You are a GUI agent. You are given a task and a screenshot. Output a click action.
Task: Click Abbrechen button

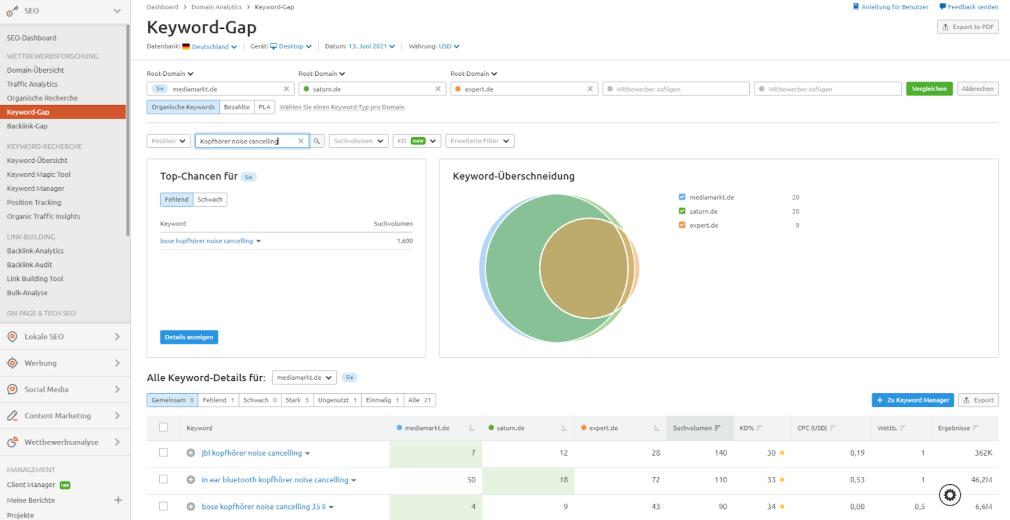(x=978, y=89)
